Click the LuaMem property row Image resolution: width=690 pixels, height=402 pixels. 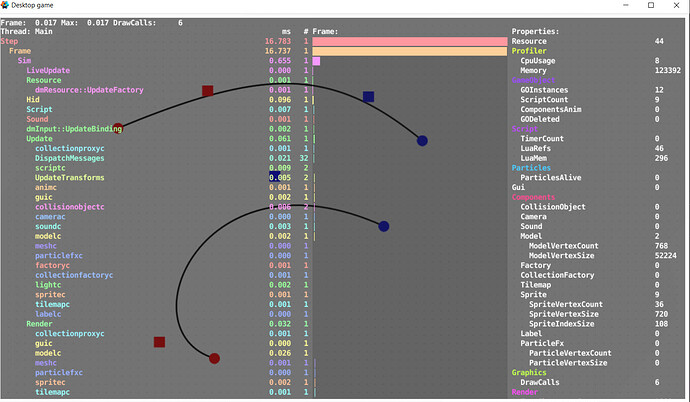(537, 158)
